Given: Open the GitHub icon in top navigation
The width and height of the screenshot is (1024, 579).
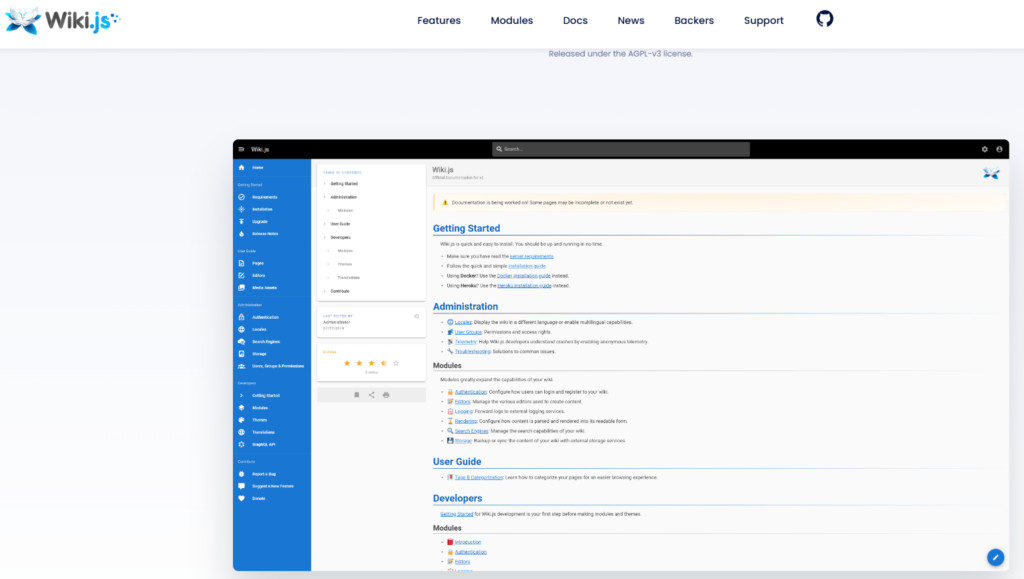Looking at the screenshot, I should pos(824,19).
